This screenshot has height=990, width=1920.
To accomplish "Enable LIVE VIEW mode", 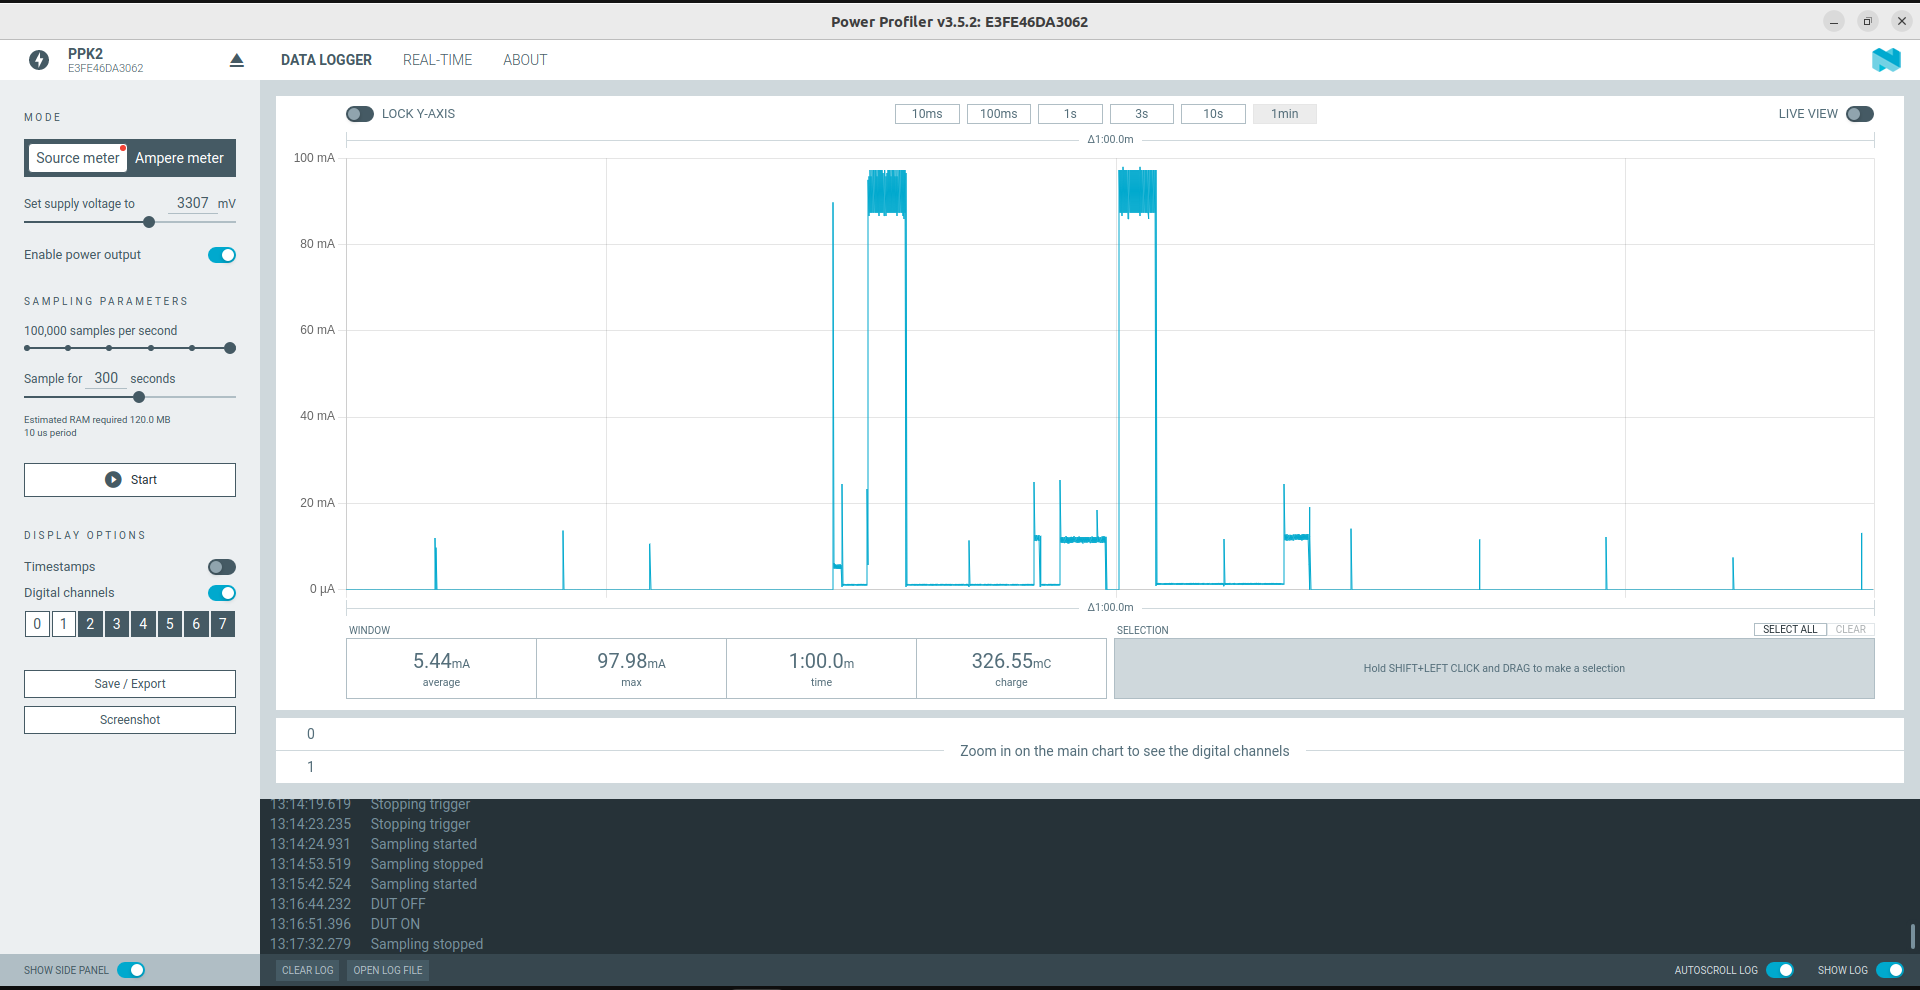I will click(1862, 114).
